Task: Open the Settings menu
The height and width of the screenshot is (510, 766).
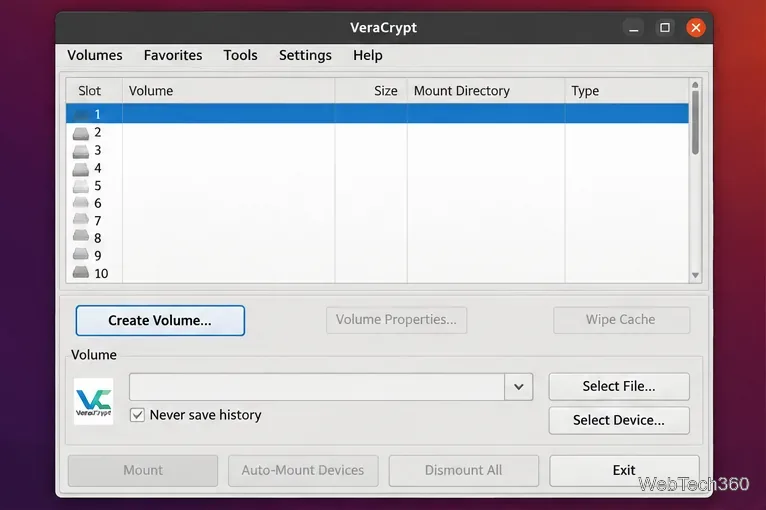Action: pyautogui.click(x=305, y=55)
